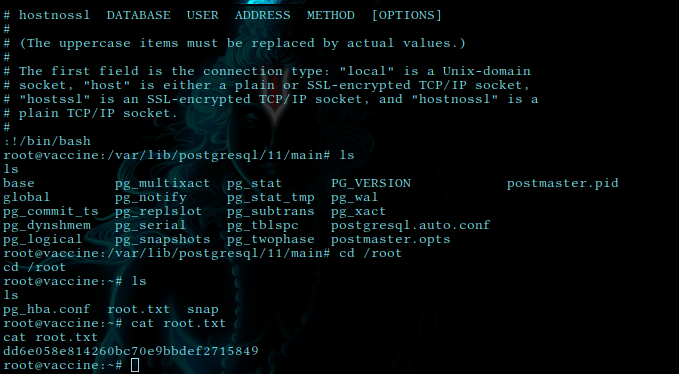This screenshot has width=679, height=374.
Task: Click the postmaster.opts file entry
Action: click(x=391, y=239)
